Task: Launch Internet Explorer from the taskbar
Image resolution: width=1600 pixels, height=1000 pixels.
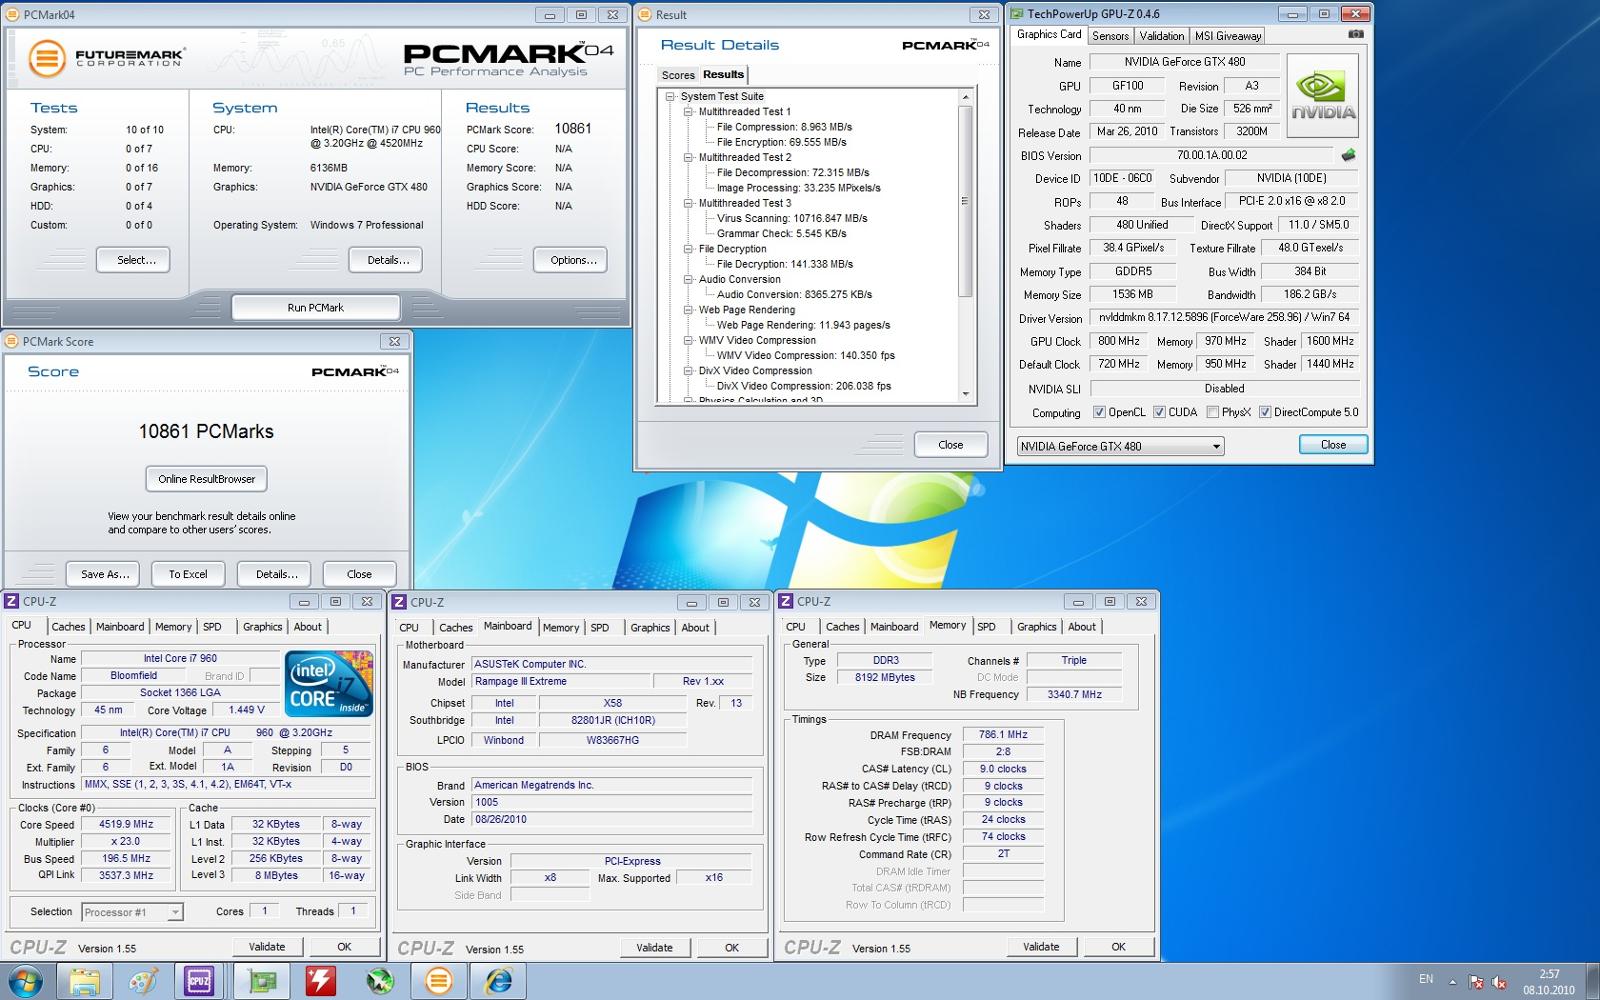Action: (x=498, y=981)
